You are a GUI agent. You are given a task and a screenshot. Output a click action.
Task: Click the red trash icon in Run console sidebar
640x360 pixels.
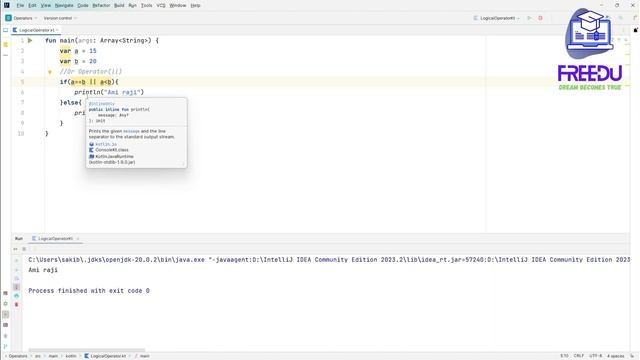[x=17, y=304]
